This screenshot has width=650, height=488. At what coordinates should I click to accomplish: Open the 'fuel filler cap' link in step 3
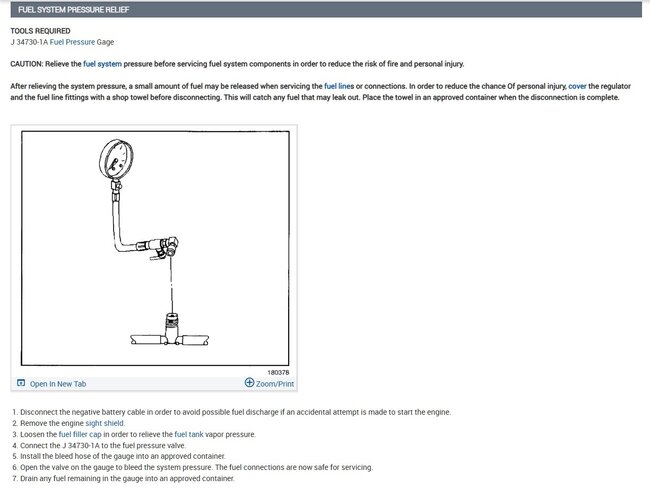(x=80, y=435)
